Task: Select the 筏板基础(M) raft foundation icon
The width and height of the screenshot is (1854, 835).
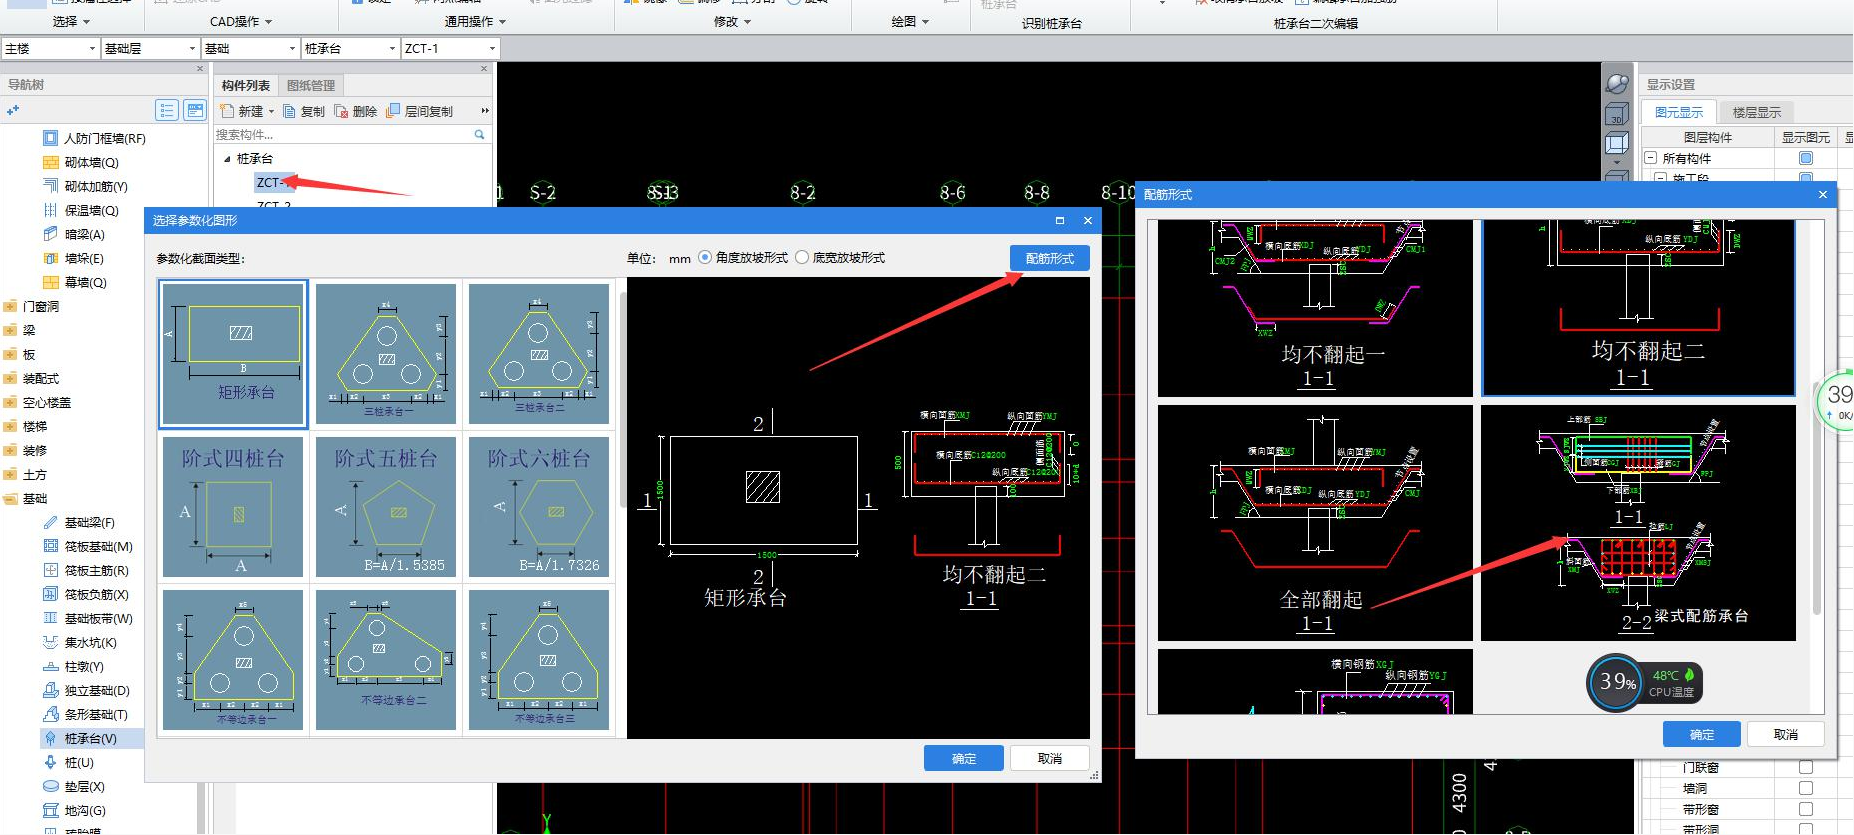Action: [x=51, y=546]
